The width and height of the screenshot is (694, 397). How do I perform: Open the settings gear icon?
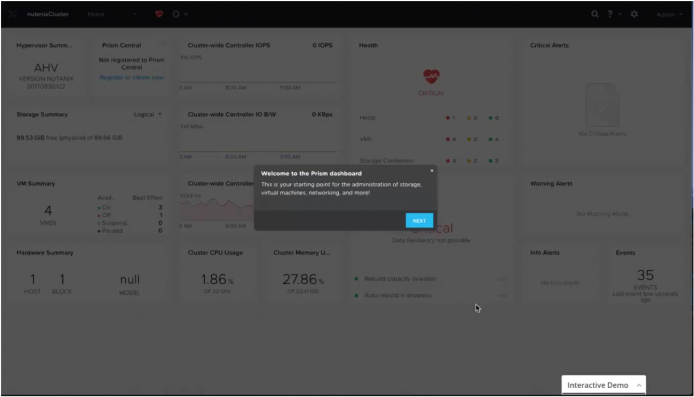634,14
